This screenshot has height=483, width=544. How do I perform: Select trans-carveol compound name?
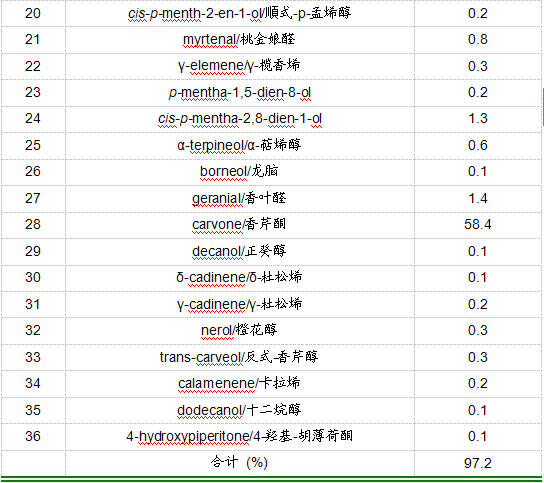[239, 357]
